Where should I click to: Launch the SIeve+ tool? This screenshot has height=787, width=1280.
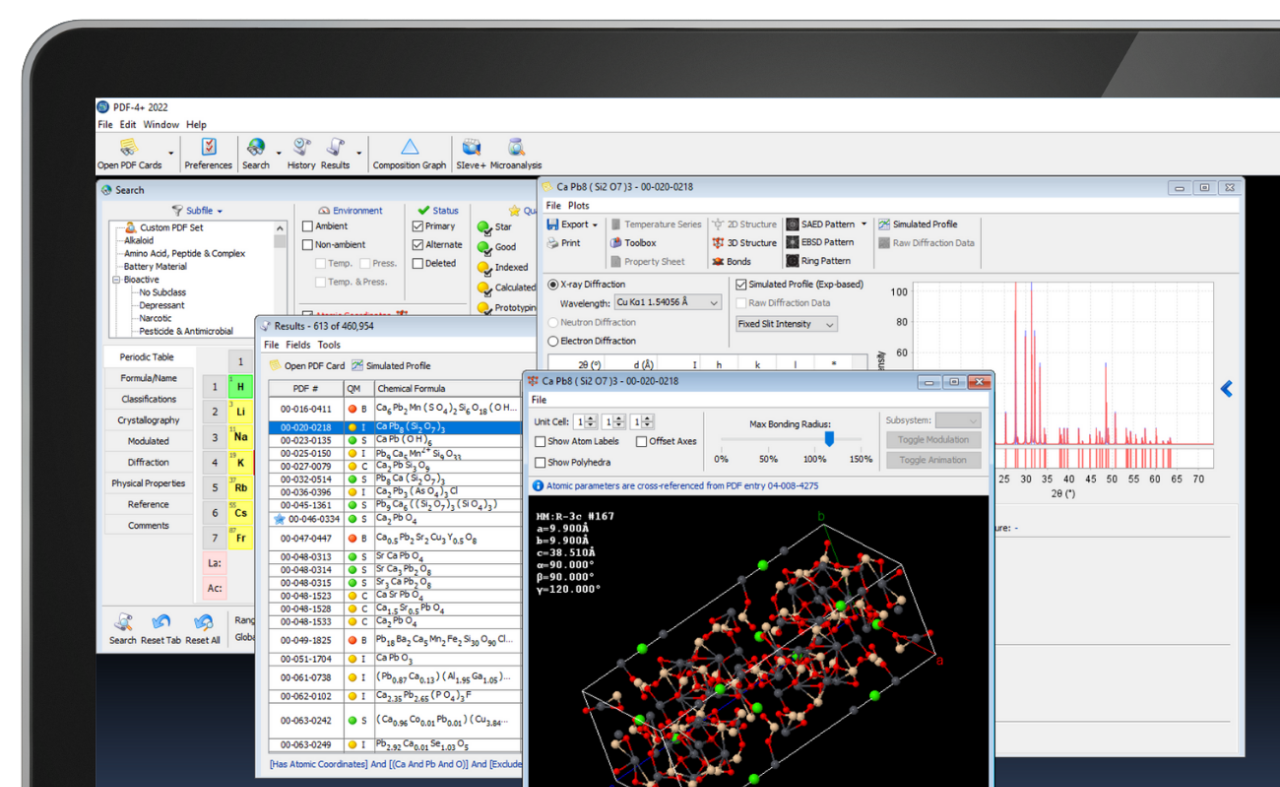pyautogui.click(x=470, y=154)
